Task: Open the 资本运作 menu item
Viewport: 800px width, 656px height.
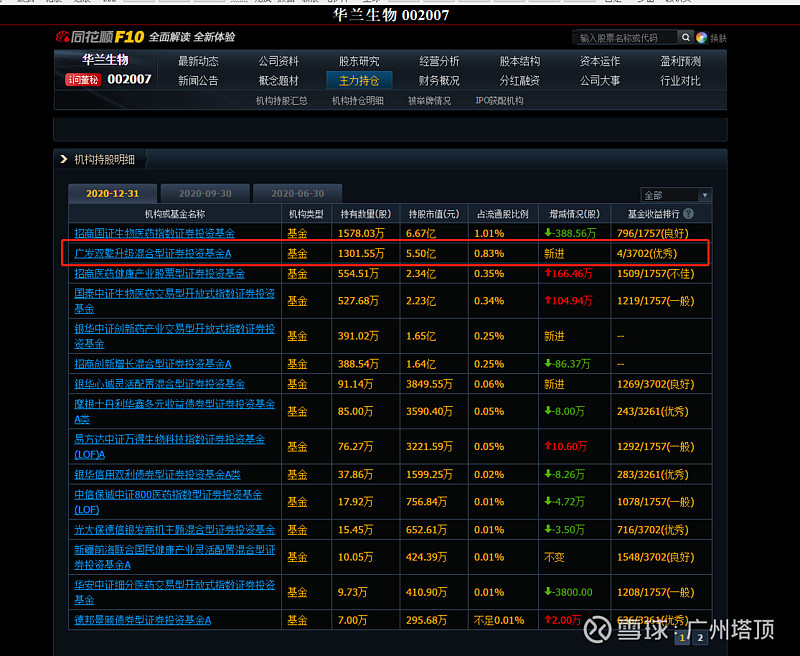Action: point(599,61)
